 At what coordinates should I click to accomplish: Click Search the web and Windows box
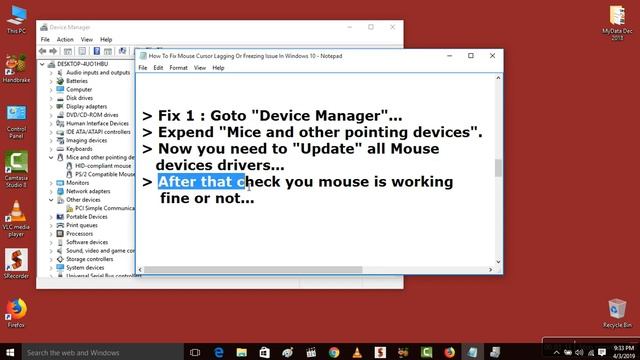pyautogui.click(x=102, y=352)
